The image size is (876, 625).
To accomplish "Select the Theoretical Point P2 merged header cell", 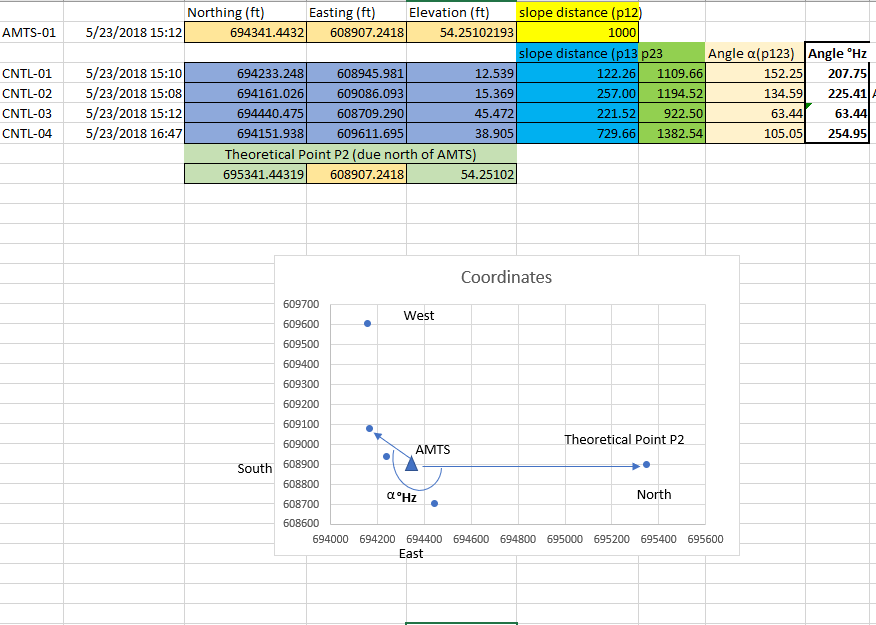I will coord(350,154).
